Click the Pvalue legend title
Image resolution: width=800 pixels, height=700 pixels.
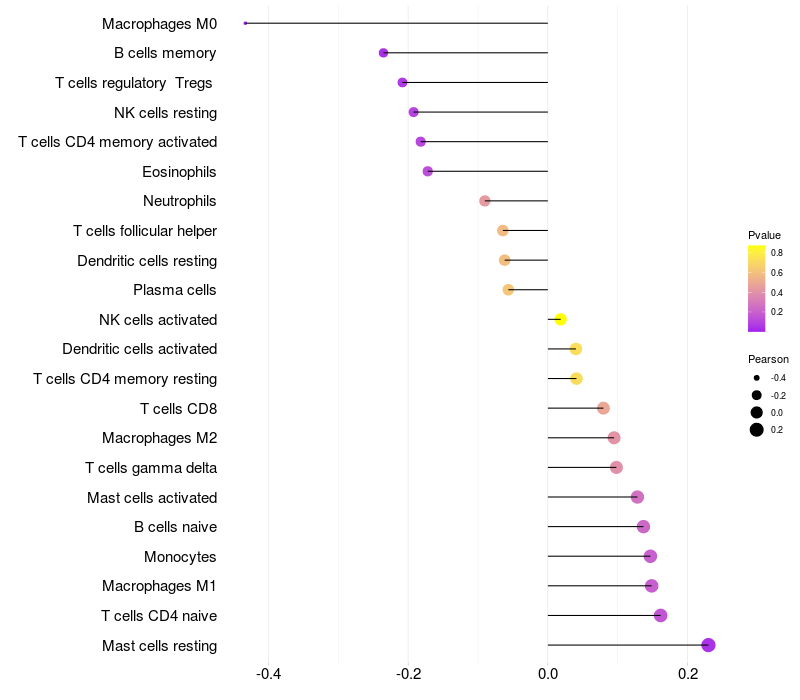[x=764, y=235]
